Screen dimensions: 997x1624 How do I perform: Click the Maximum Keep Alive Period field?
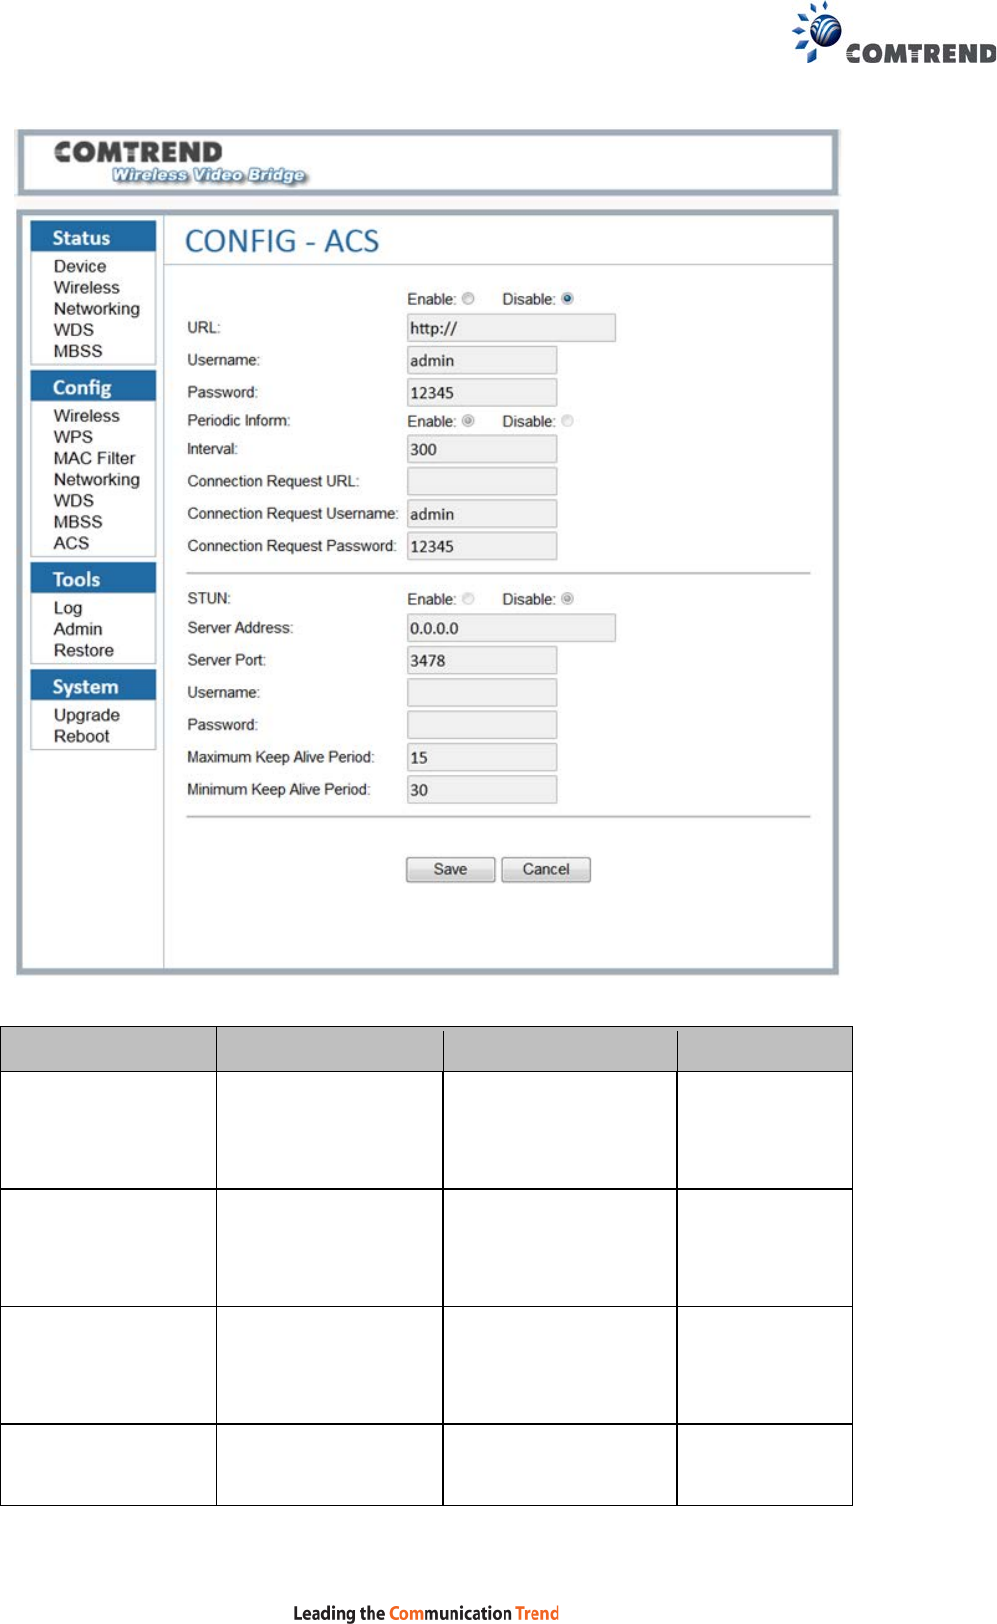(482, 757)
